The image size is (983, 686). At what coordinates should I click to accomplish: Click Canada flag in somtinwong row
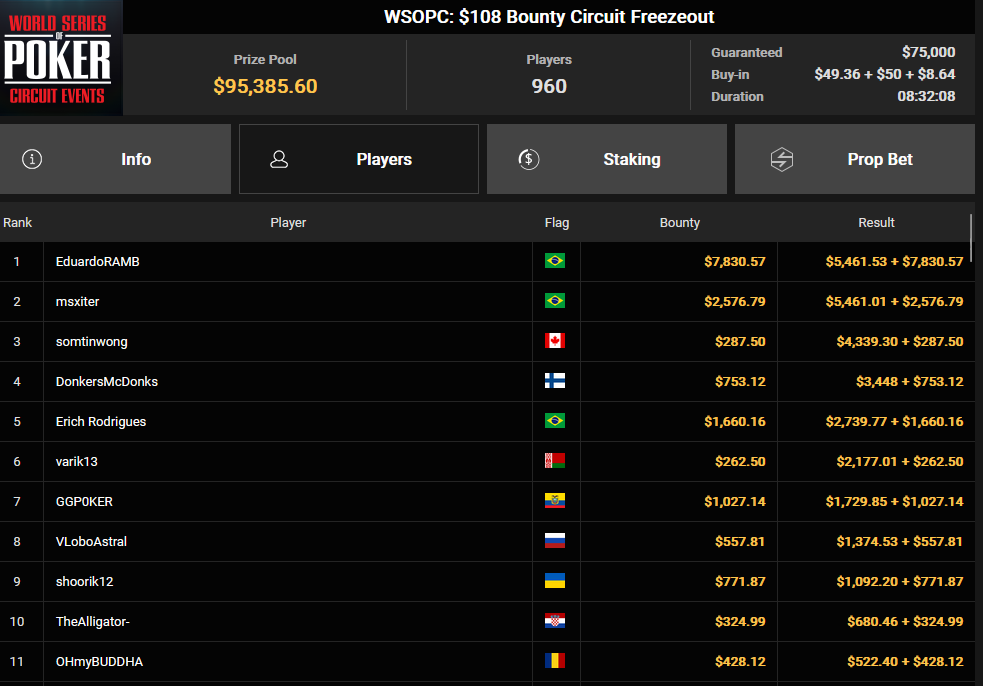[555, 340]
